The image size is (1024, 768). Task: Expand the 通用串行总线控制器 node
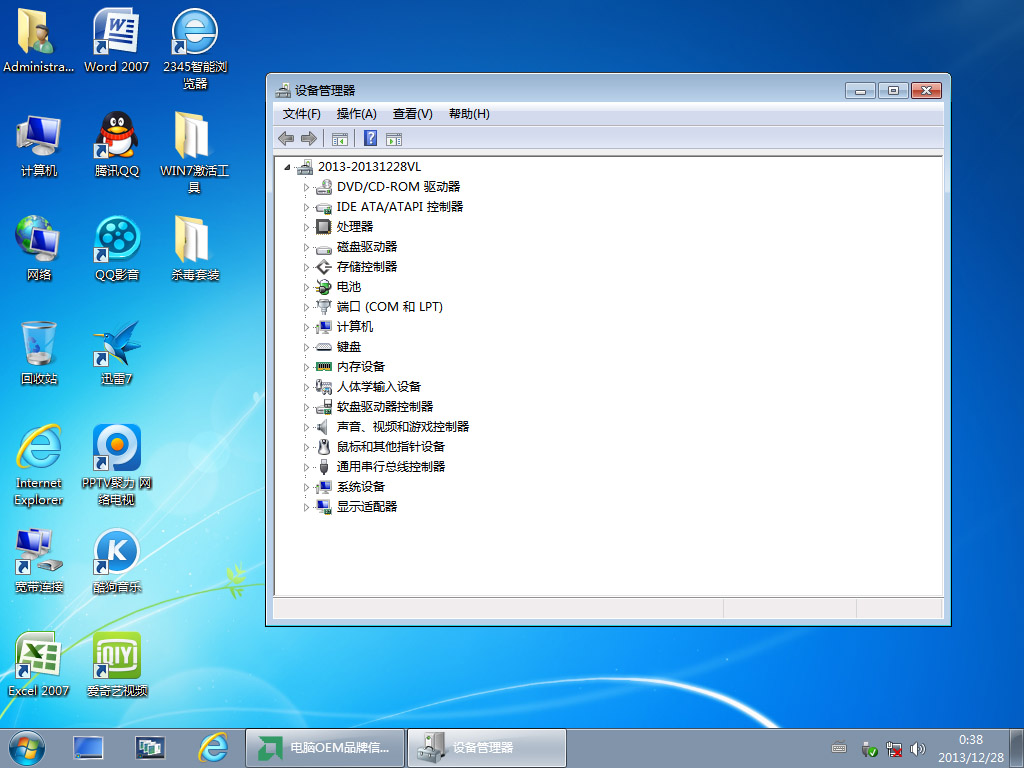306,467
